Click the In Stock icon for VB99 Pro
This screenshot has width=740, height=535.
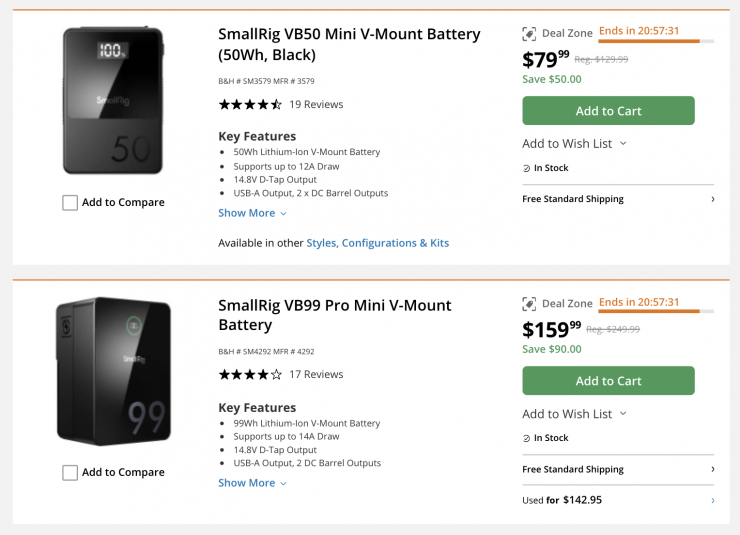(x=526, y=438)
